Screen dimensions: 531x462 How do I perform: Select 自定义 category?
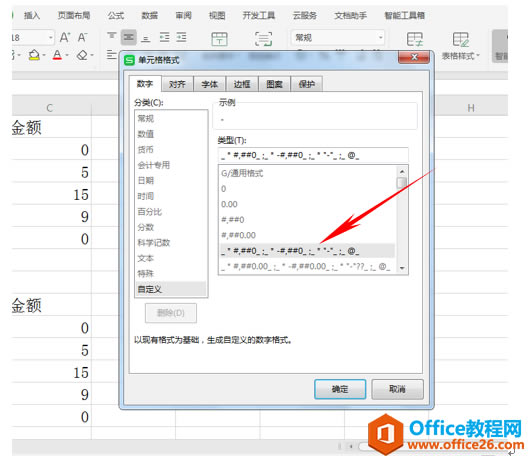tap(171, 289)
